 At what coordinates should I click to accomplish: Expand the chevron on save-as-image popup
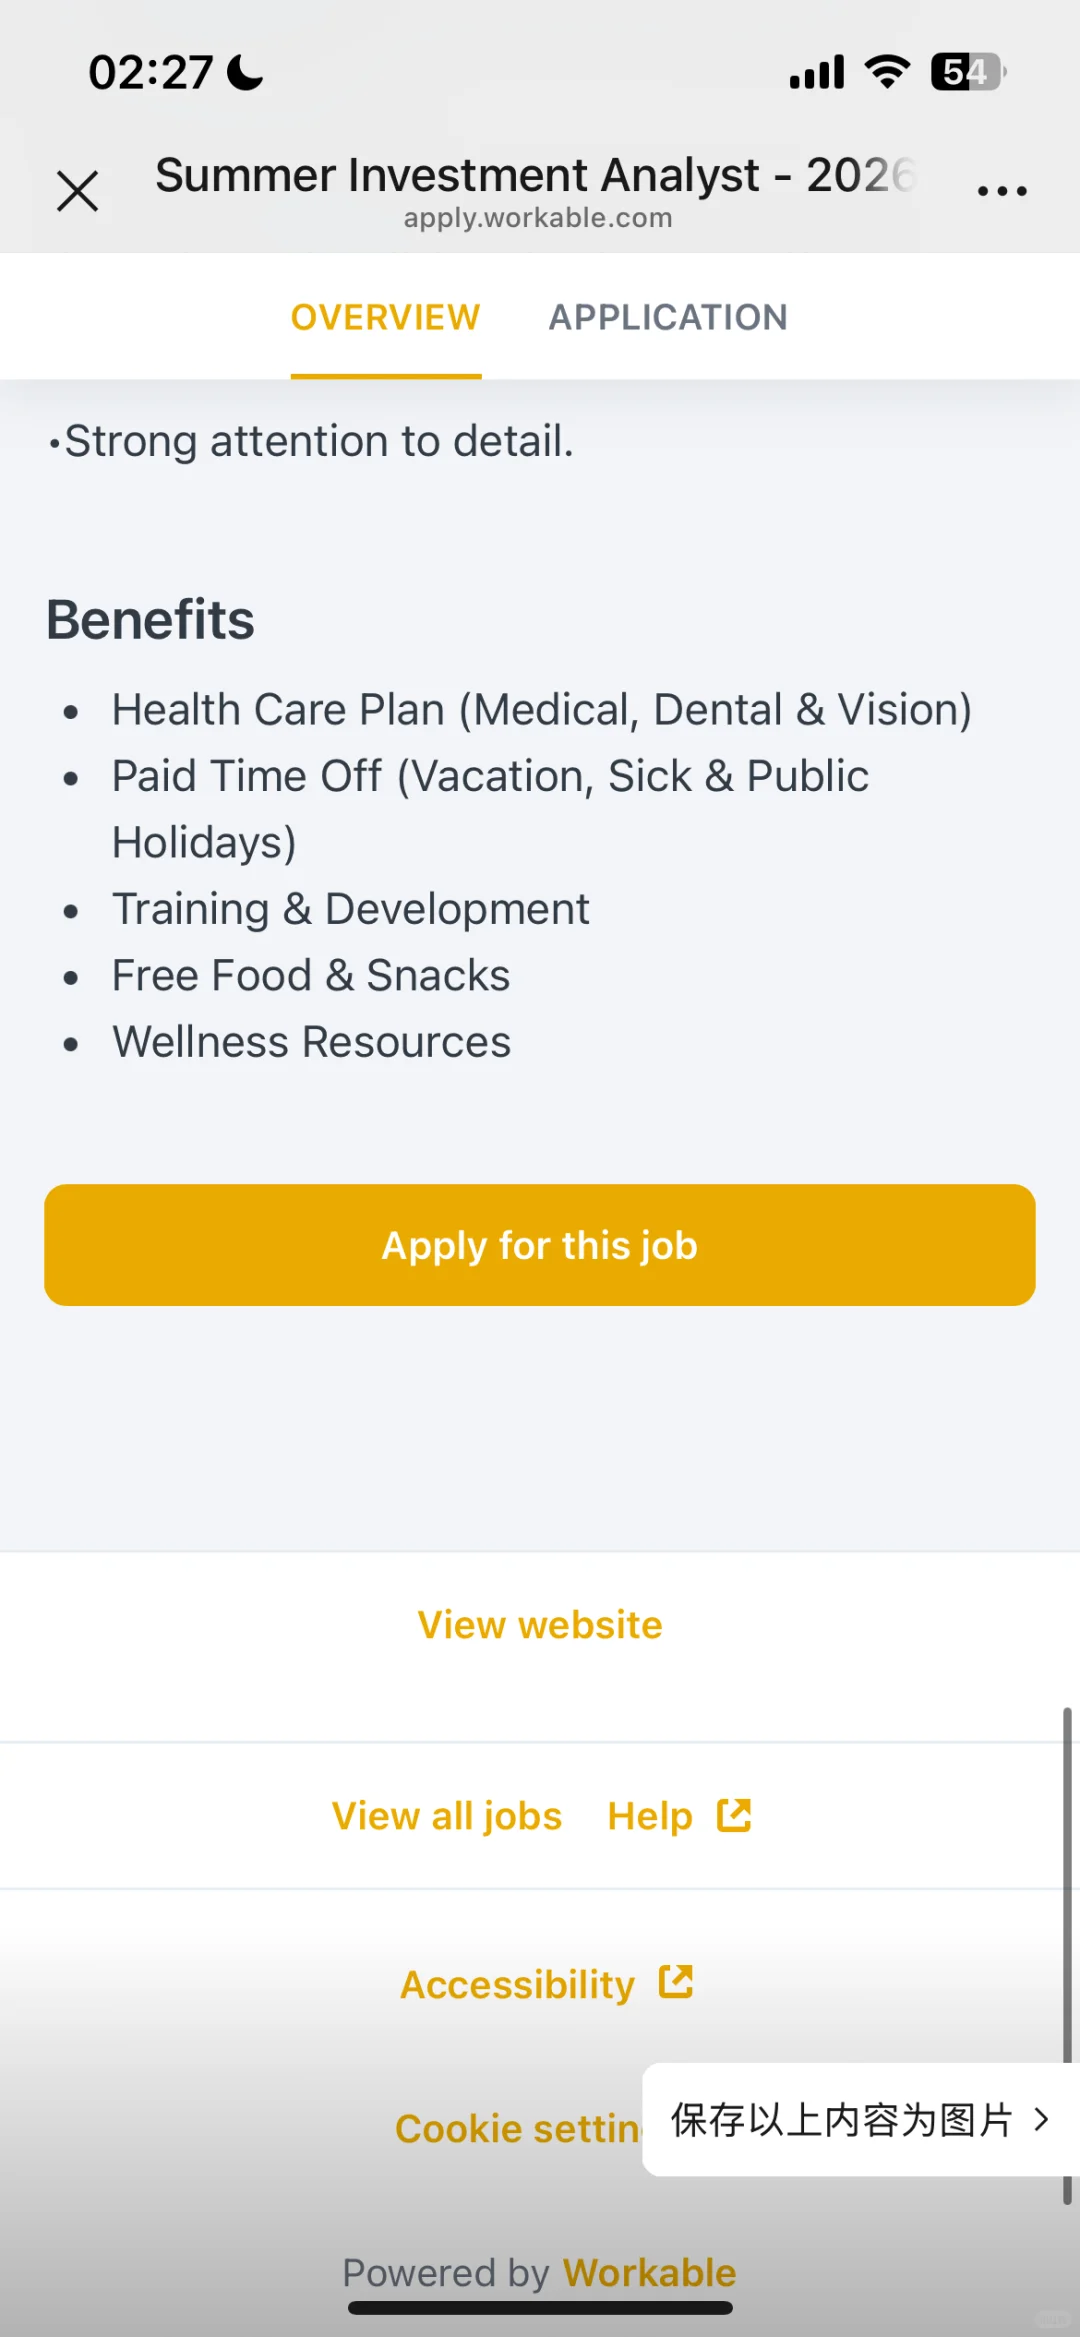[x=1041, y=2119]
